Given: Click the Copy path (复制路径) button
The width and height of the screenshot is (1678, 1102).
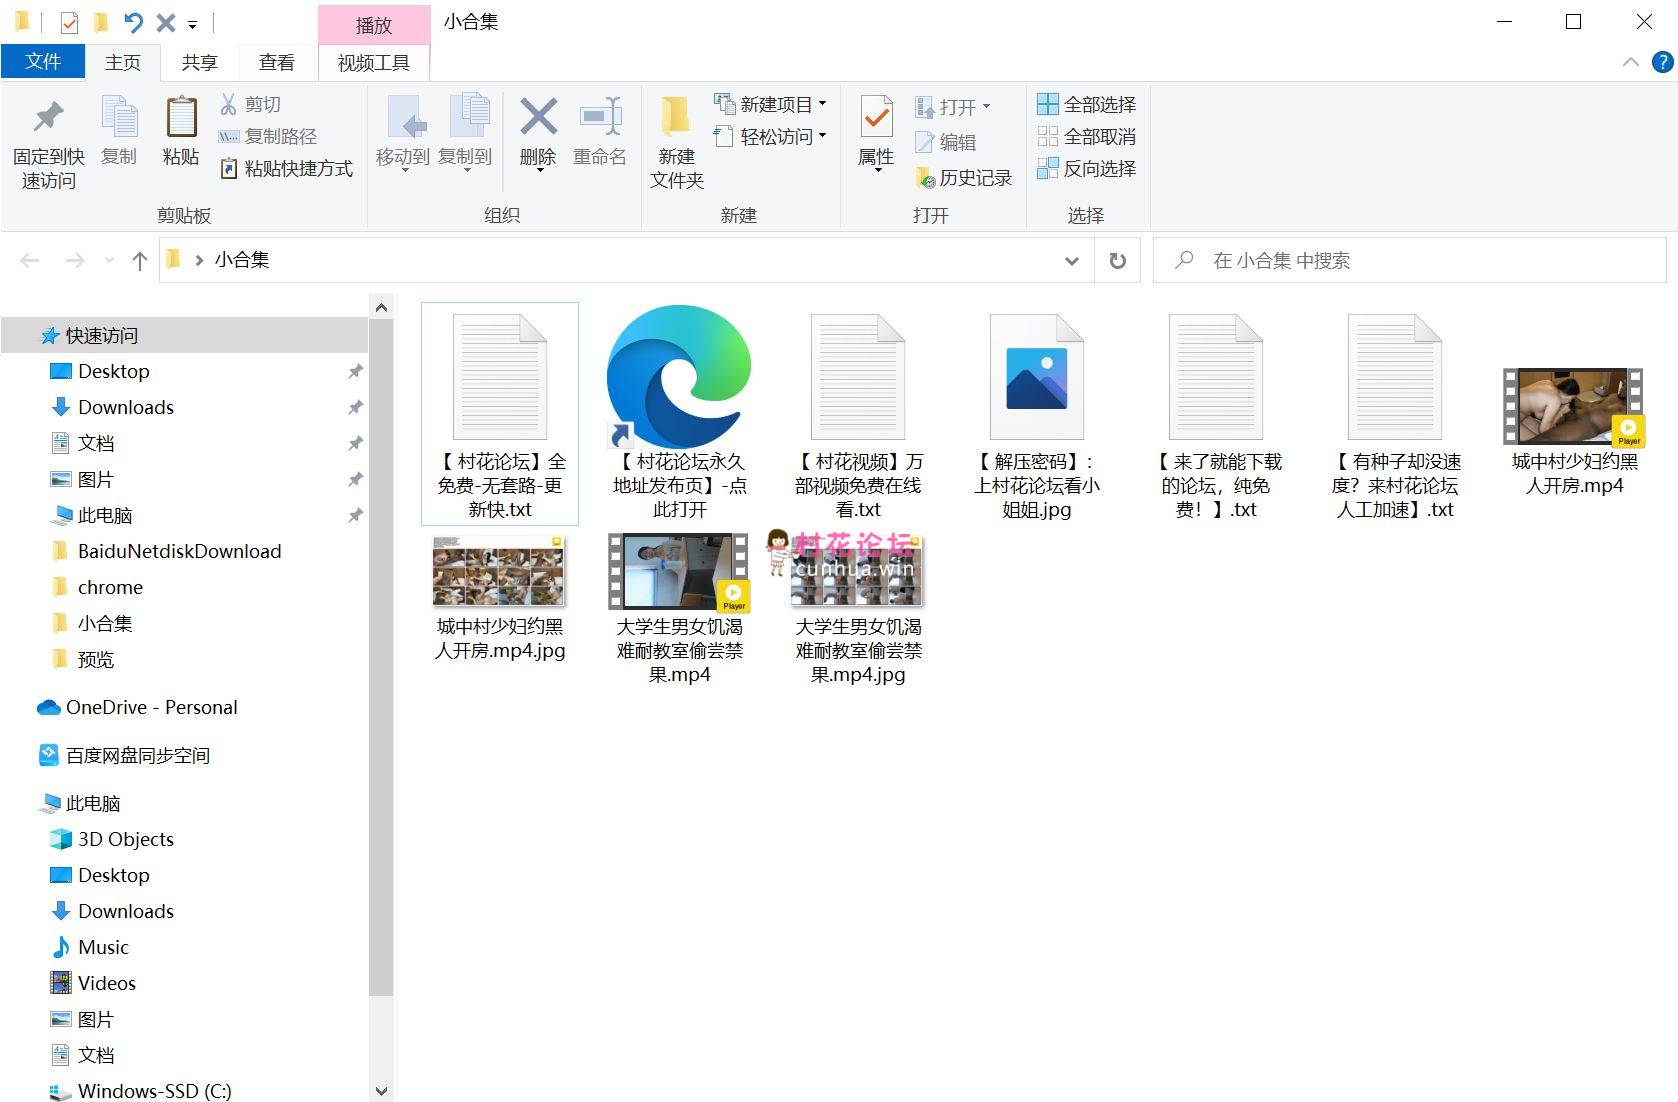Looking at the screenshot, I should tap(269, 136).
